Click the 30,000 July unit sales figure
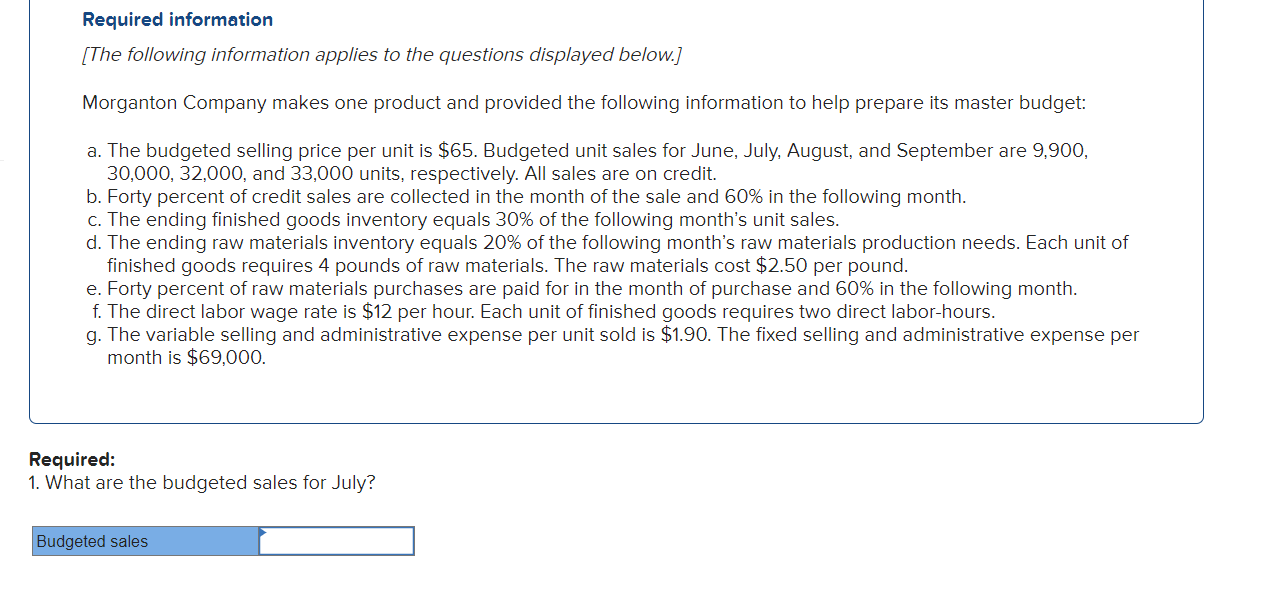This screenshot has height=593, width=1279. pos(143,173)
